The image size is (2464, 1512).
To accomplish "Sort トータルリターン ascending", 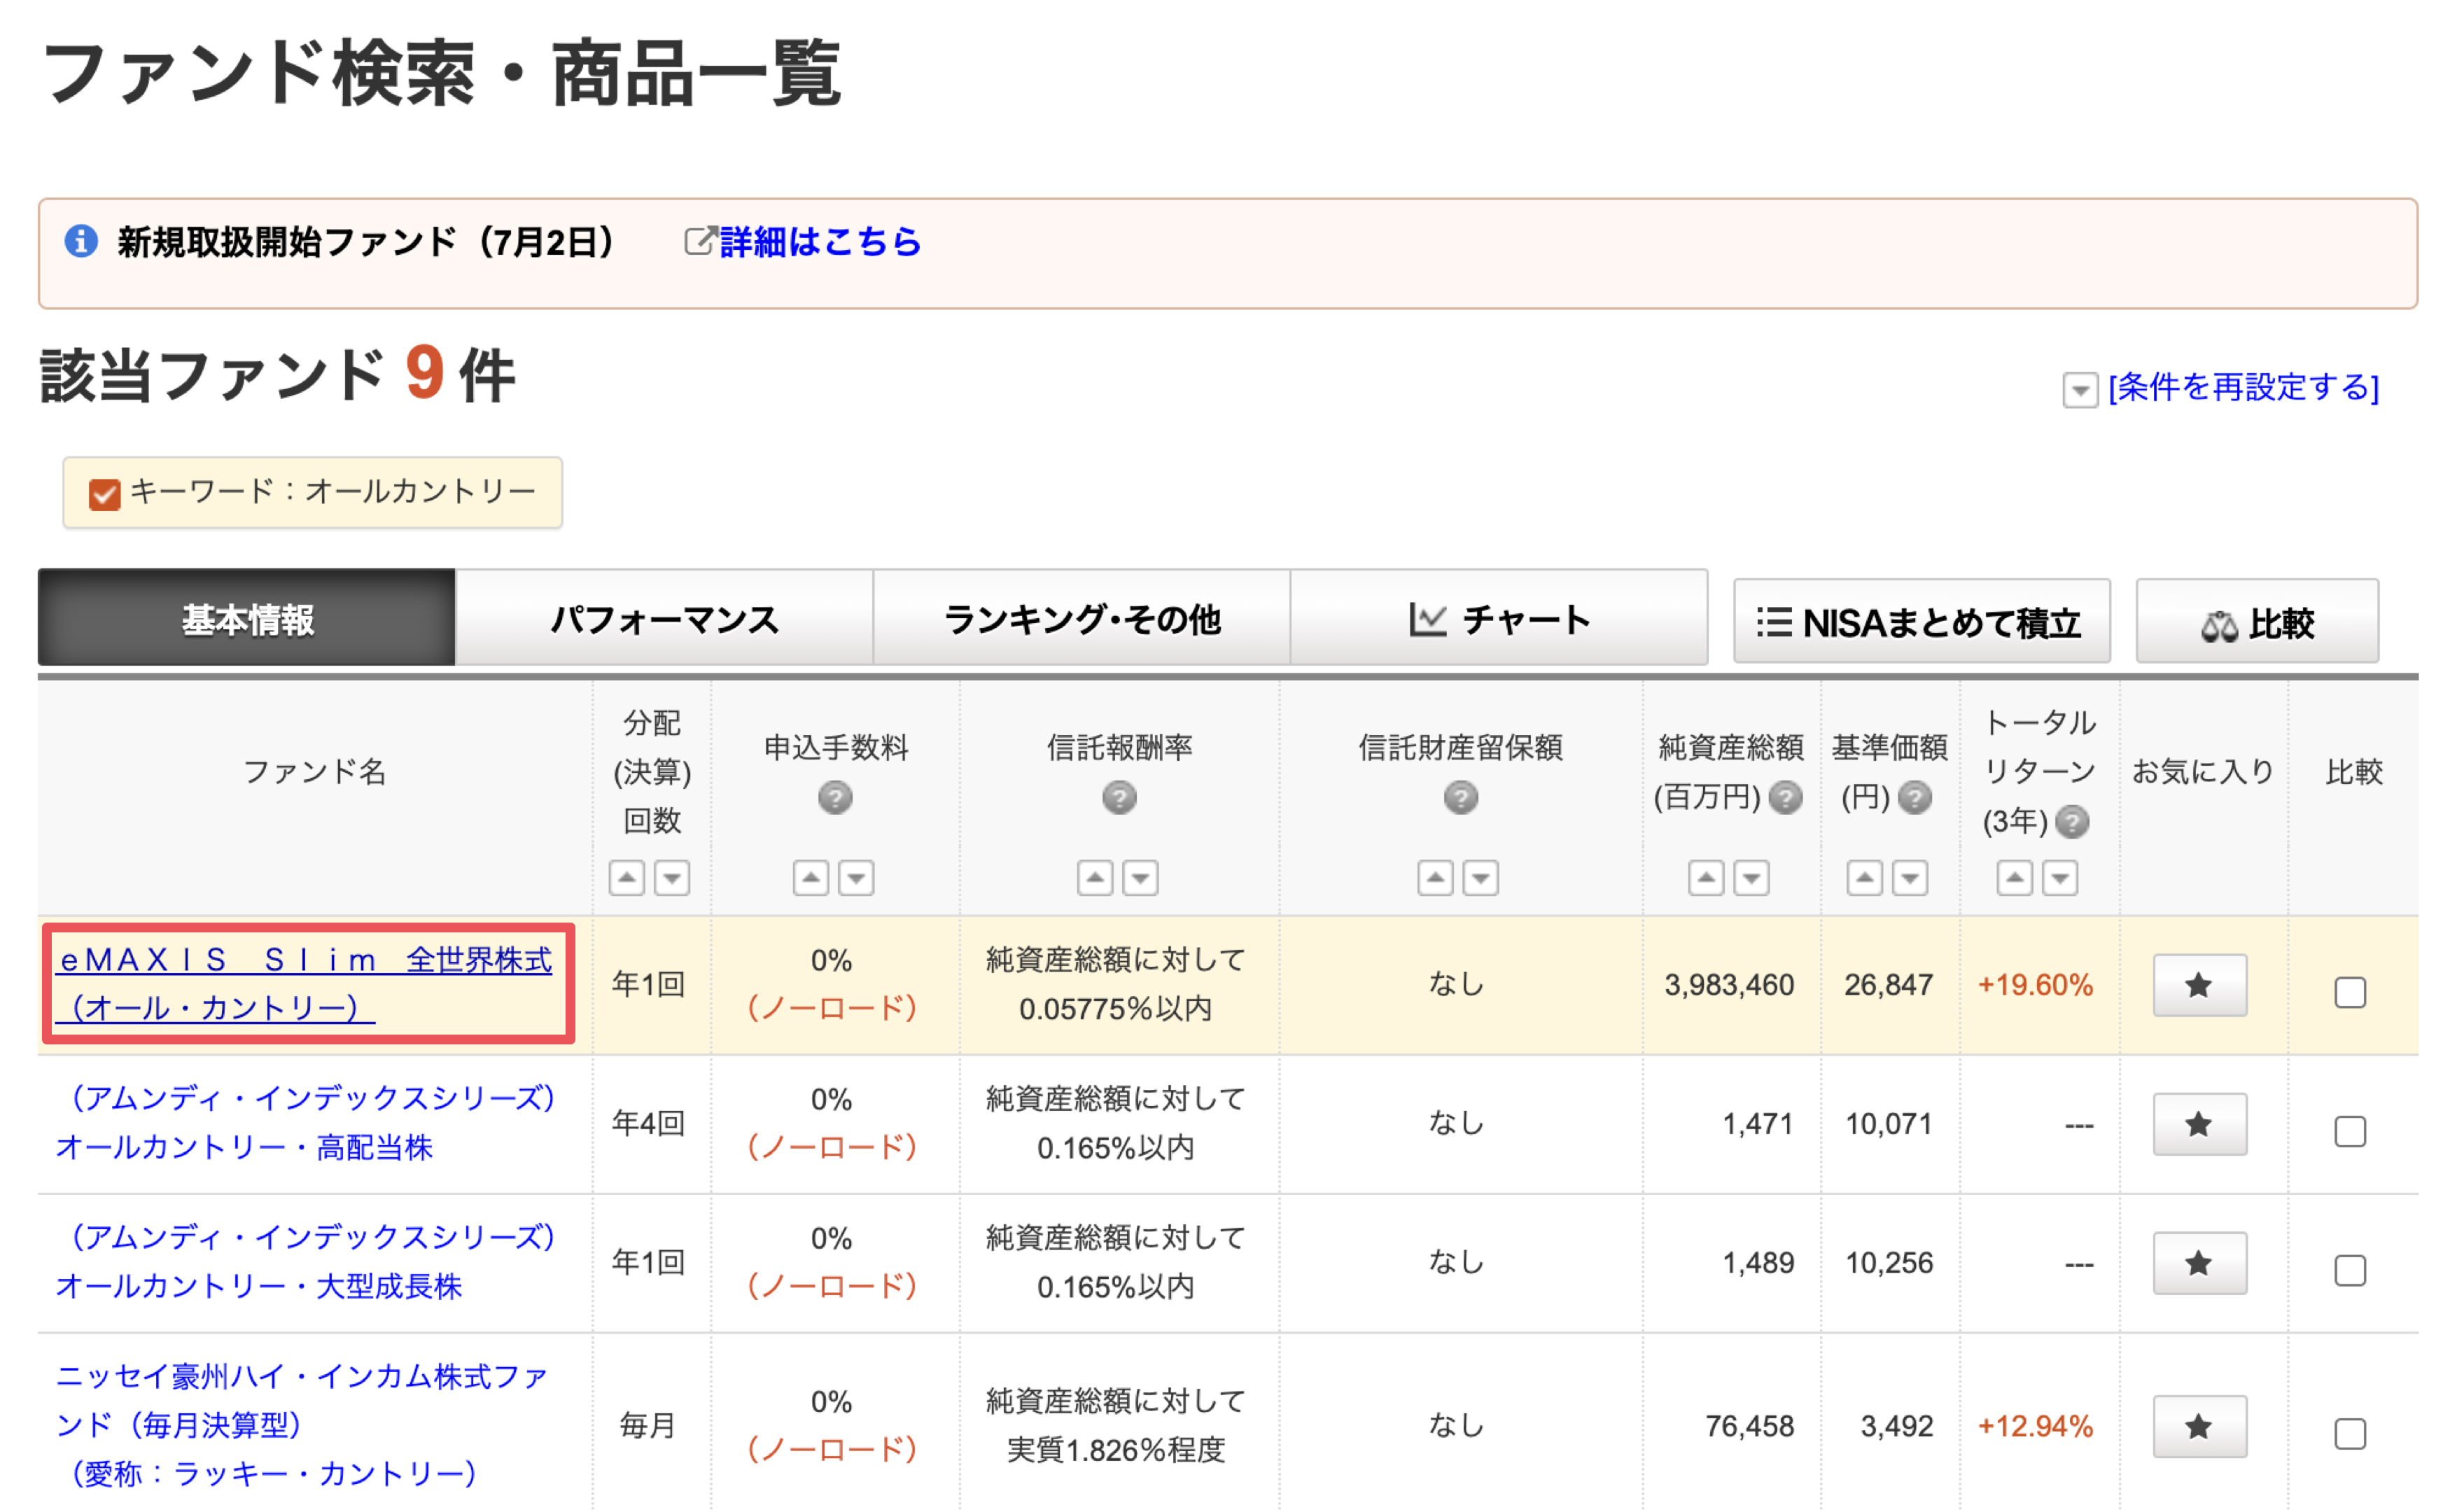I will (2014, 878).
